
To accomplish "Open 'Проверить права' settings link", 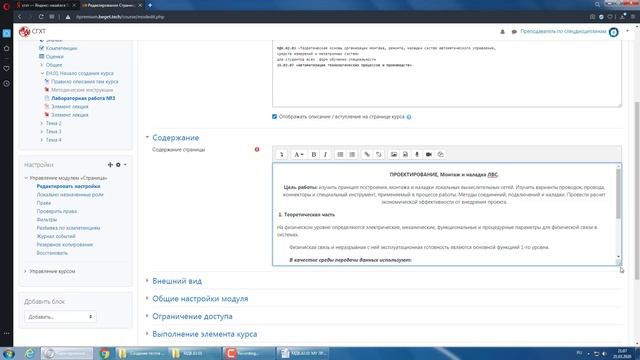I will click(57, 211).
